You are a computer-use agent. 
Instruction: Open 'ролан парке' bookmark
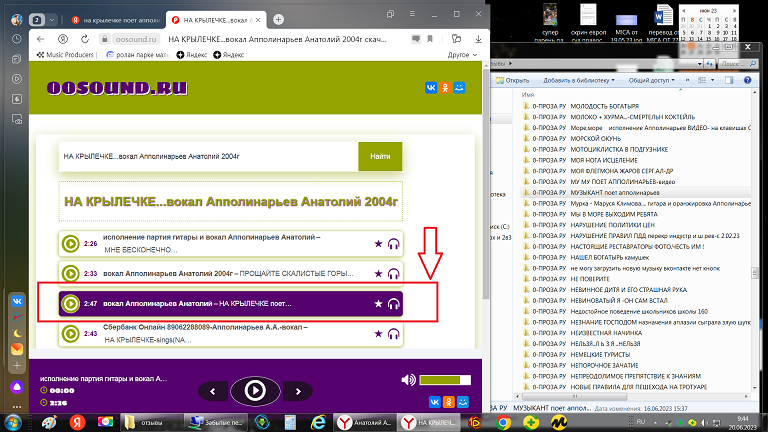[137, 55]
